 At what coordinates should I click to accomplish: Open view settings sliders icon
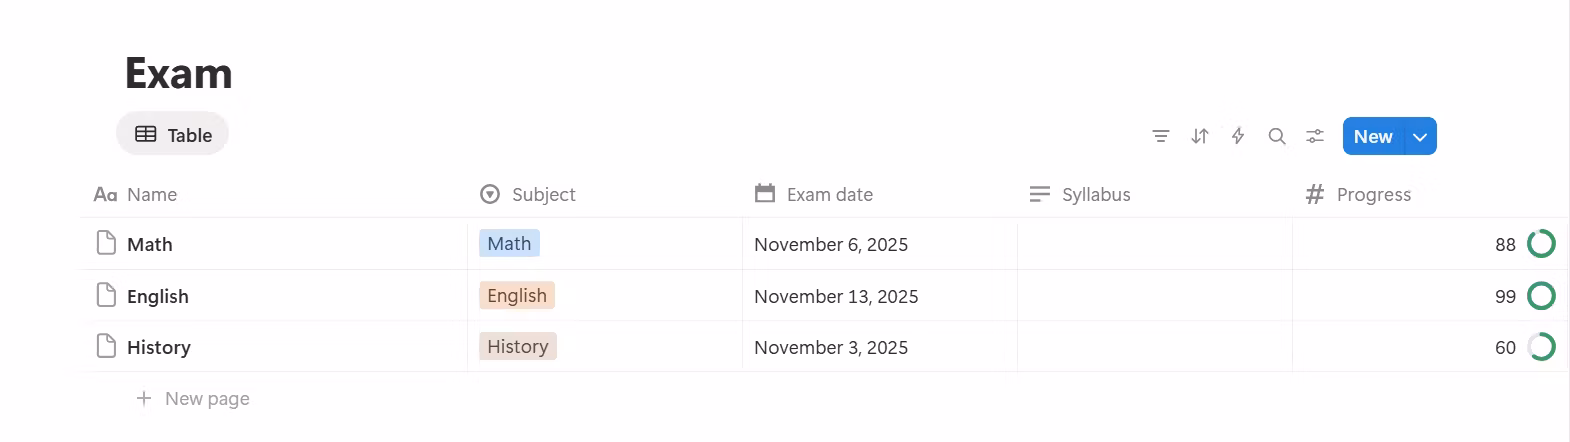(x=1315, y=136)
